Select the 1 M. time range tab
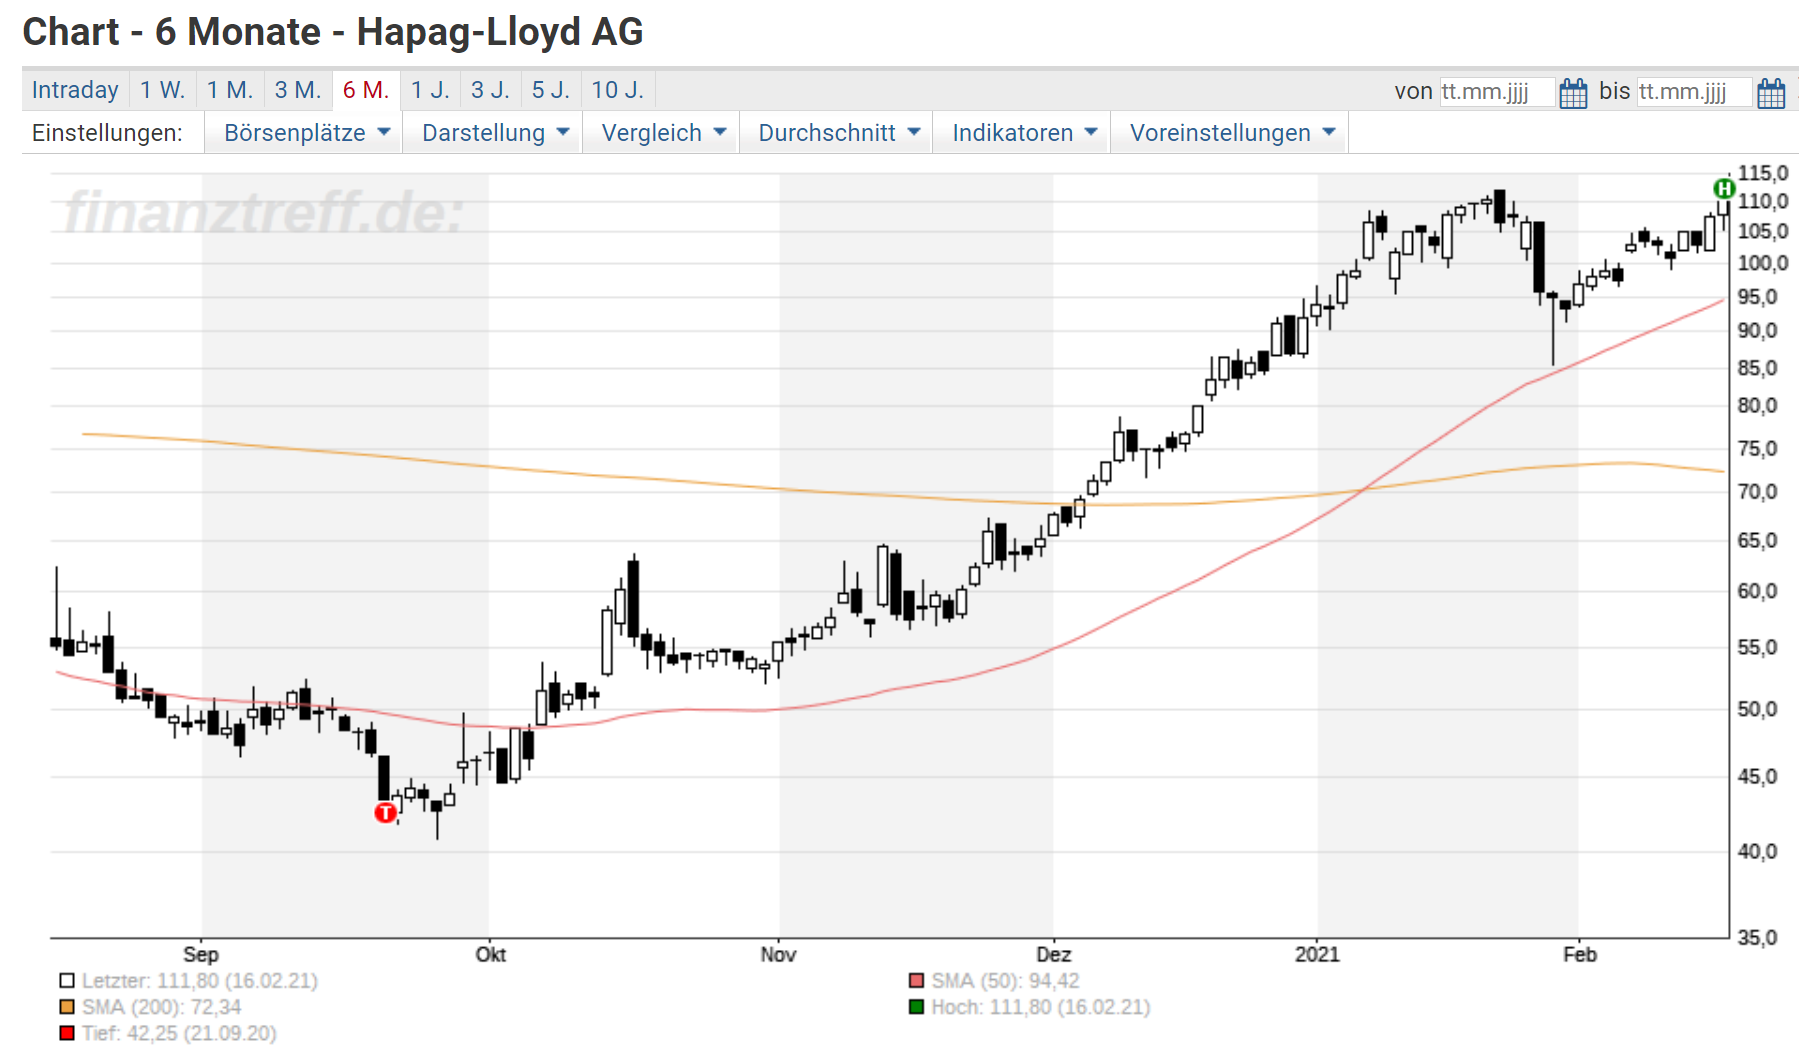1799x1045 pixels. [x=229, y=90]
